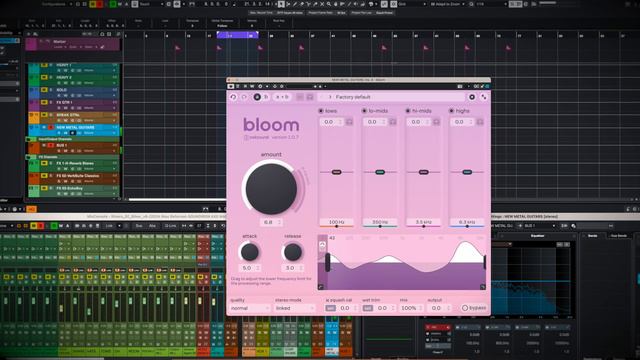Select the SOLO track in track list

point(73,92)
